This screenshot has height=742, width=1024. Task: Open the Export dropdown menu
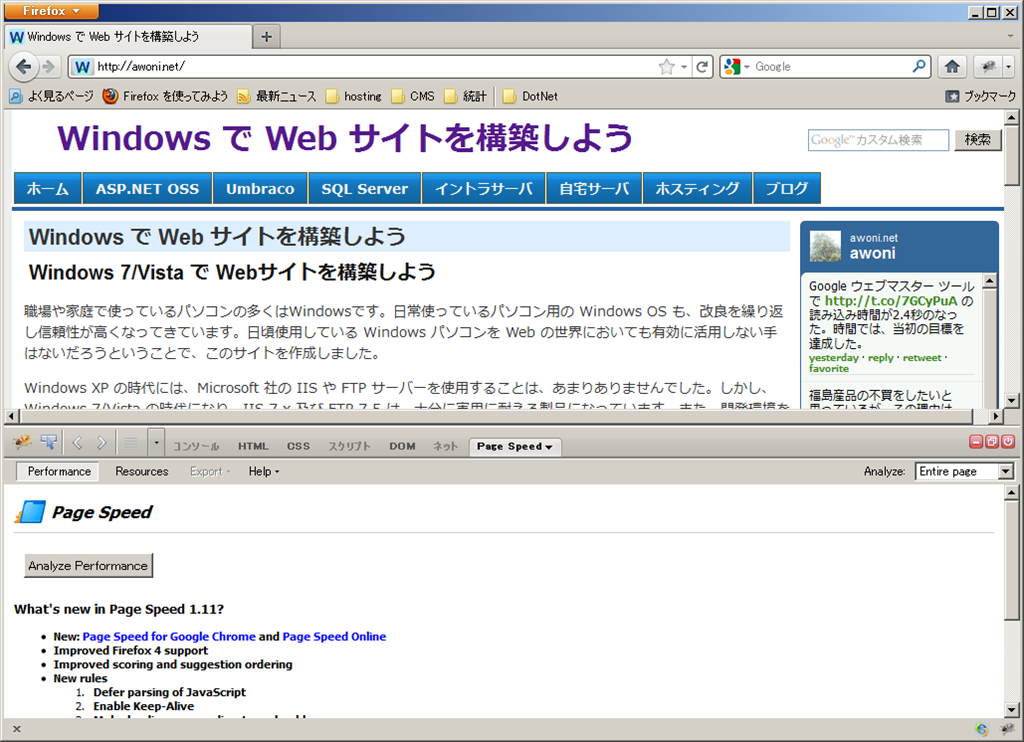210,471
